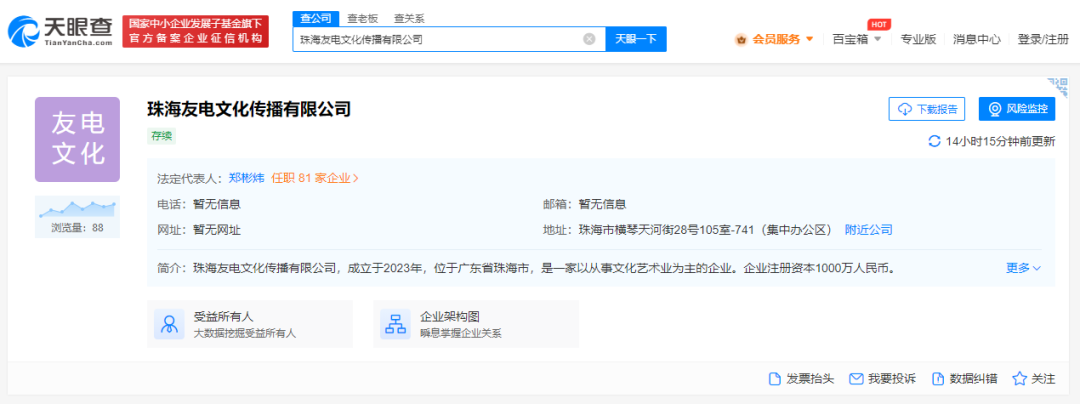Viewport: 1080px width, 404px height.
Task: Click the 14小时15分钟前更新 text
Action: [x=1000, y=142]
